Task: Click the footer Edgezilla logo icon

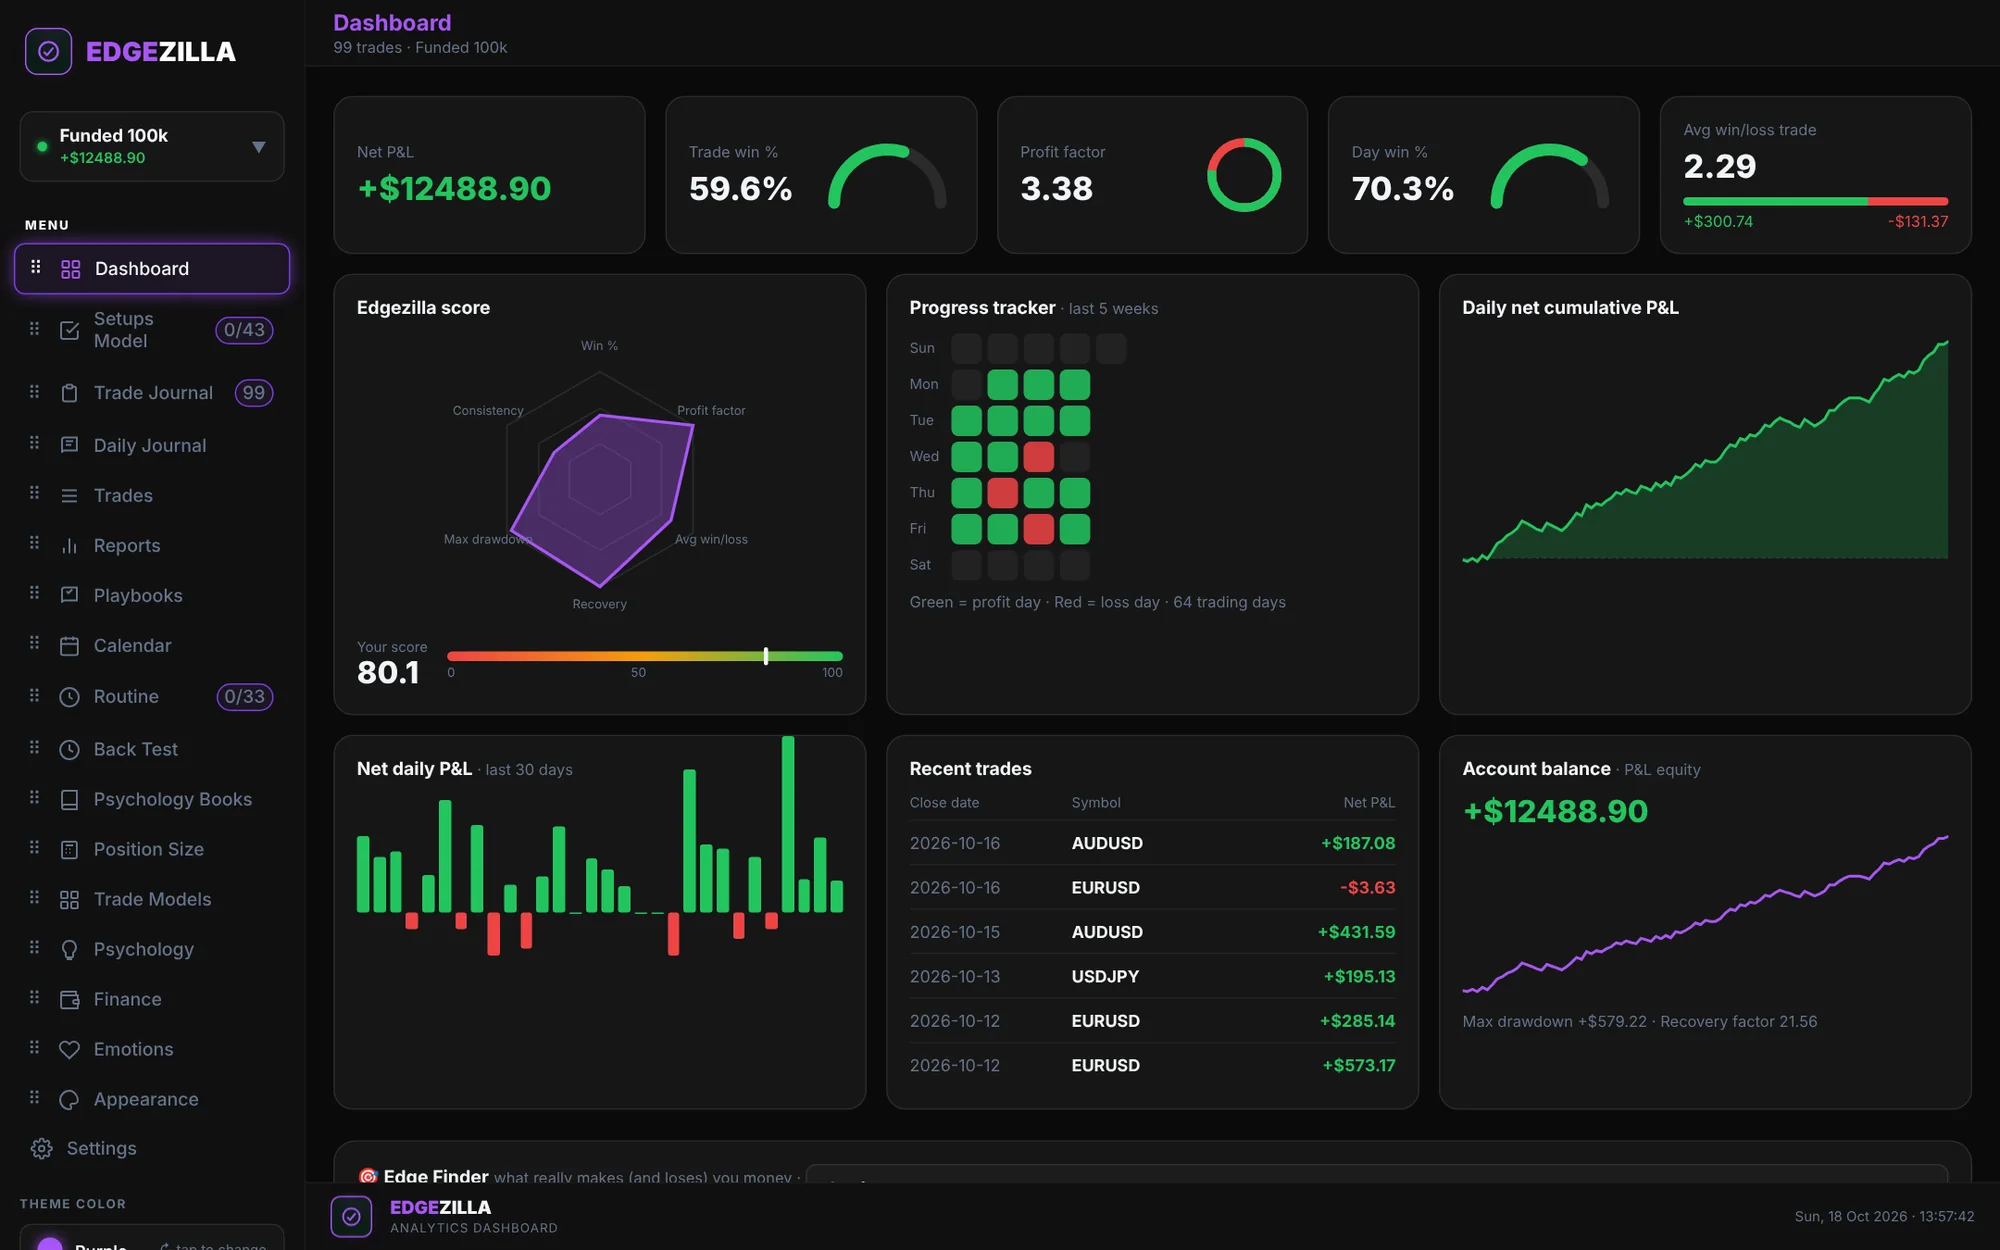Action: 351,1216
